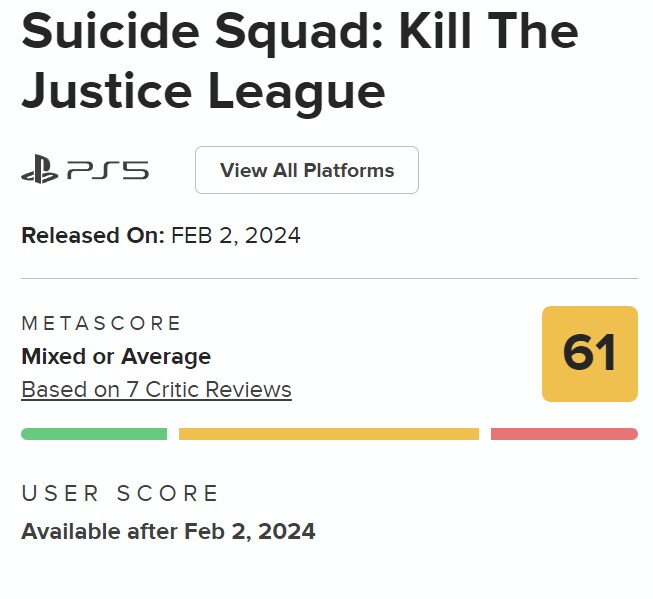The width and height of the screenshot is (653, 599).
Task: Click the yellow 61 Metascore badge
Action: coord(589,354)
